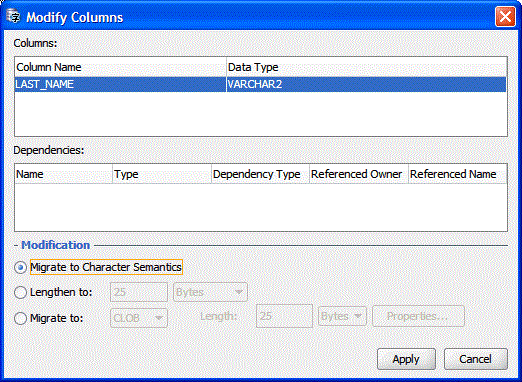Viewport: 522px width, 382px height.
Task: Click the VARCHAR2 data type cell
Action: 366,84
